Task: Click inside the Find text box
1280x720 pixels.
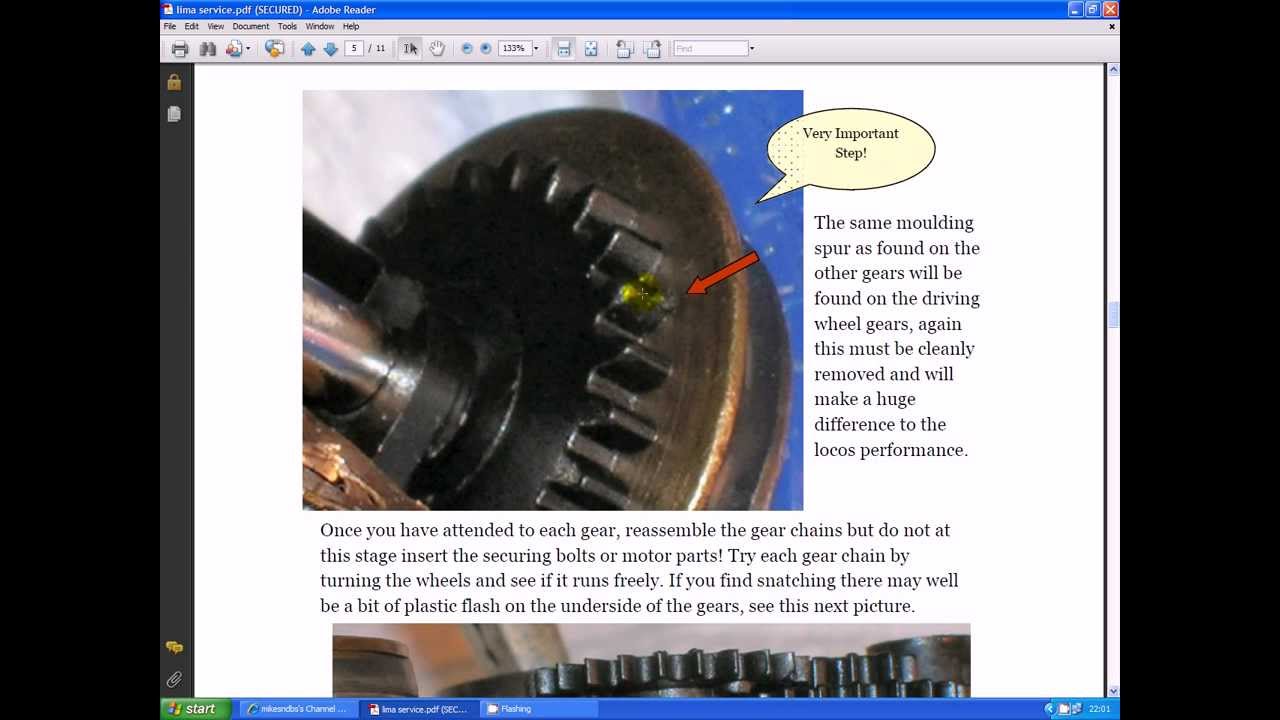Action: (710, 48)
